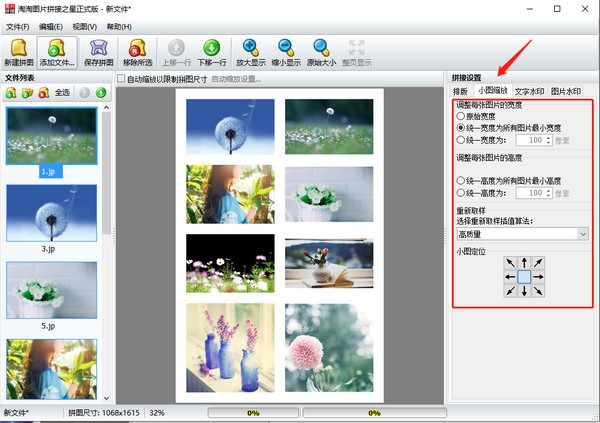Move row down with 下移一行
600x423 pixels.
pyautogui.click(x=211, y=52)
